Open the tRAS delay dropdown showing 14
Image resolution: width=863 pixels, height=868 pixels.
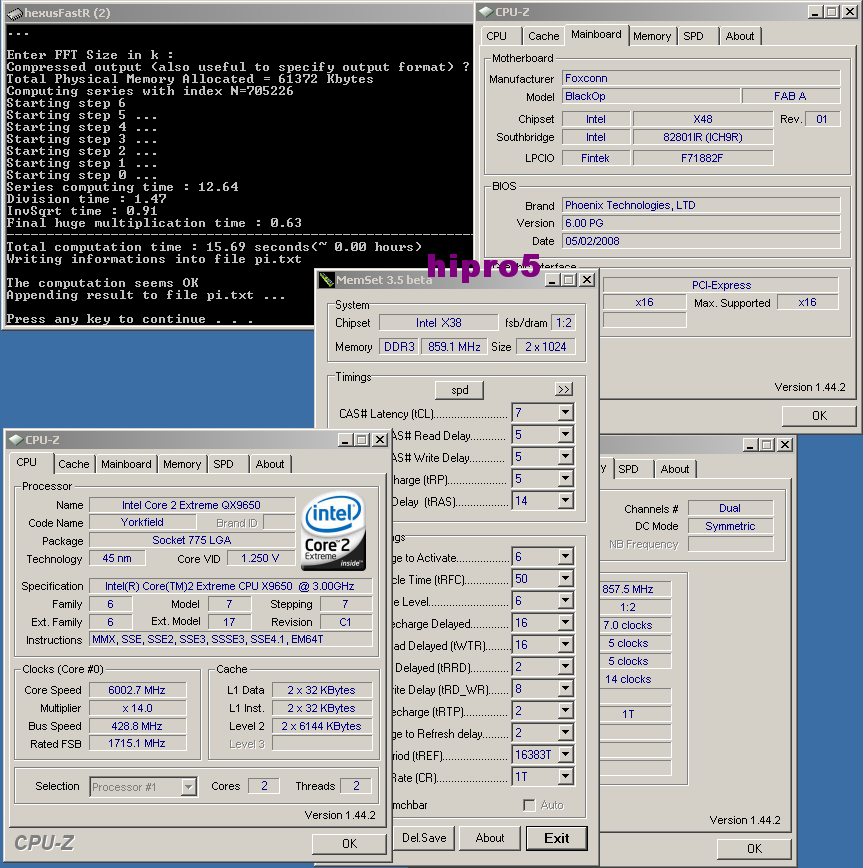(x=565, y=500)
